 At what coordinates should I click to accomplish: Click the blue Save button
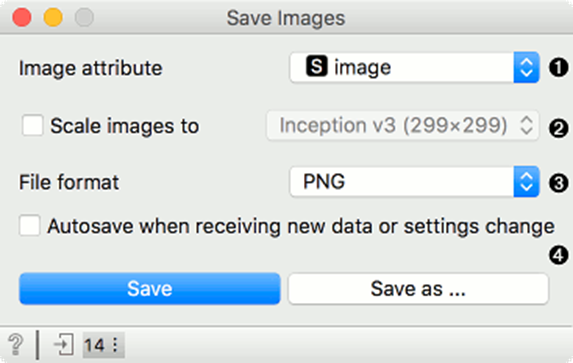click(149, 288)
